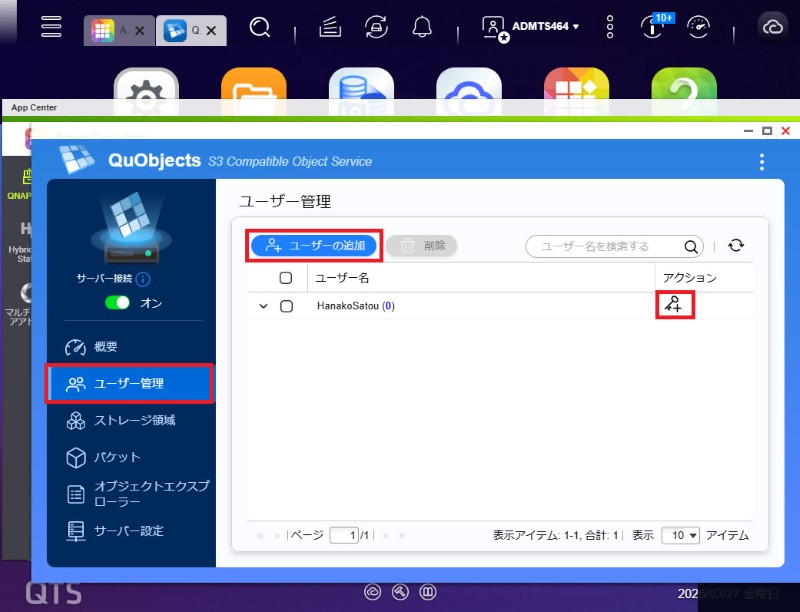Go to 概要 overview in the sidebar
Image resolution: width=800 pixels, height=612 pixels.
point(105,347)
